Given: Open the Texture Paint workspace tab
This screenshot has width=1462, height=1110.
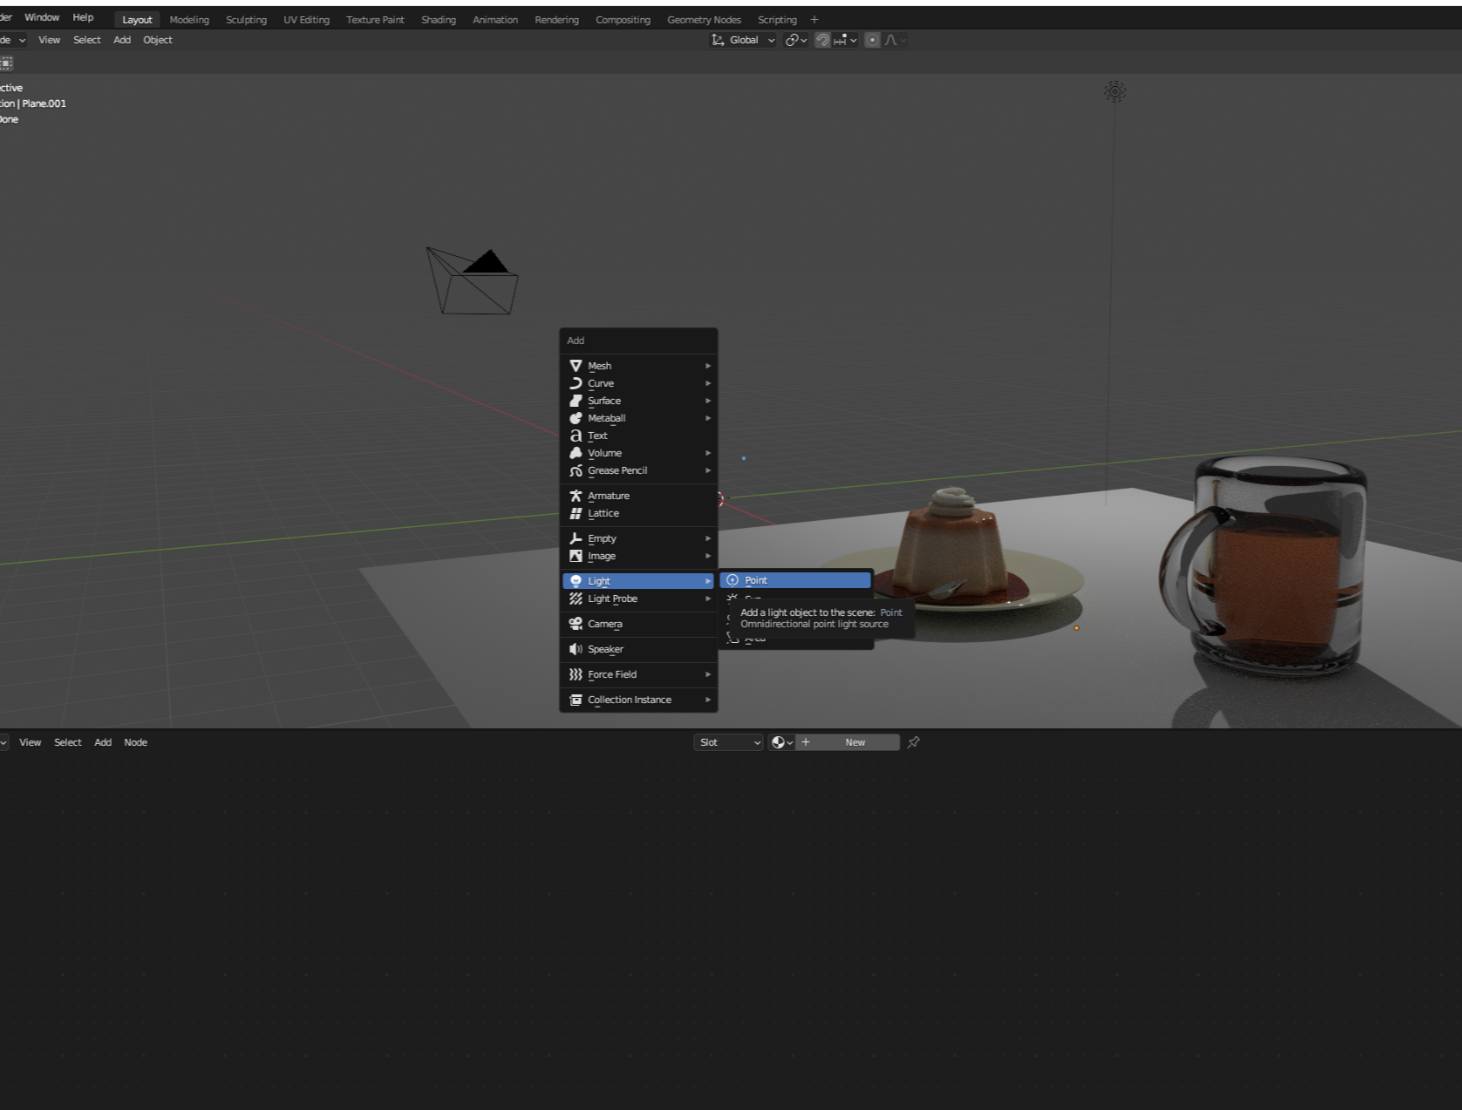Looking at the screenshot, I should (375, 20).
